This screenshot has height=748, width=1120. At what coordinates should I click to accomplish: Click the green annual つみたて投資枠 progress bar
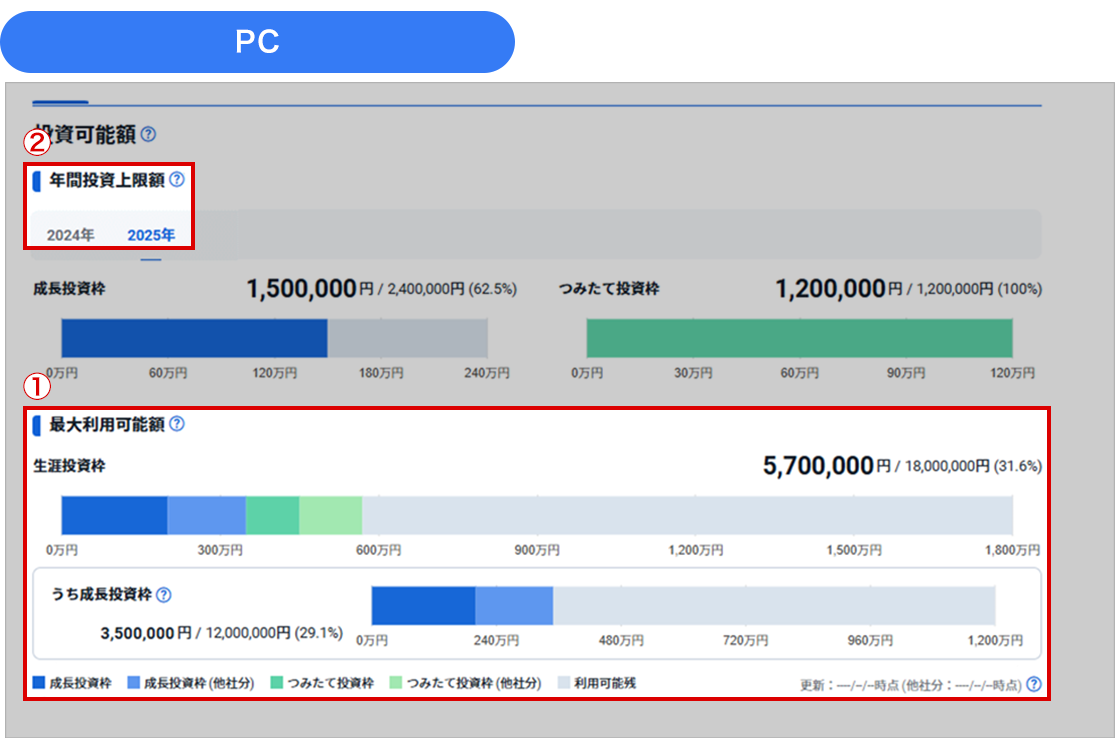(x=799, y=338)
